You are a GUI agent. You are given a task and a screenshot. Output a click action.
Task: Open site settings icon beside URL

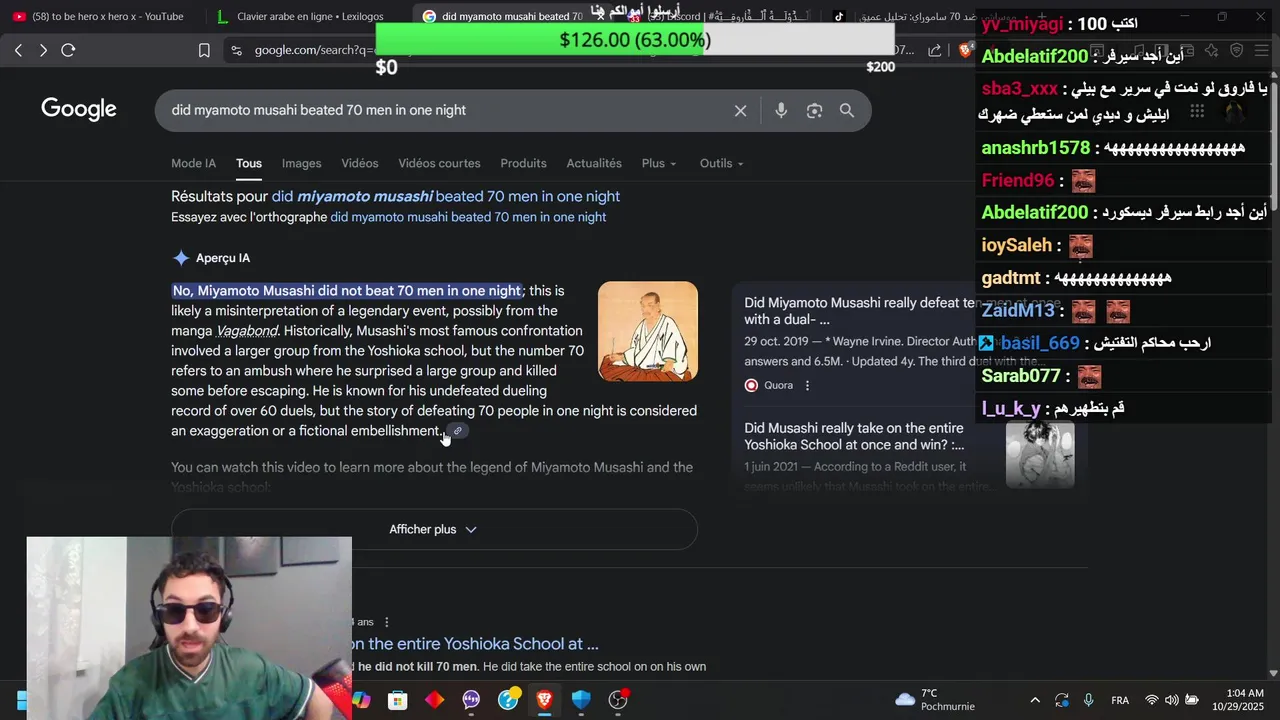tap(236, 50)
